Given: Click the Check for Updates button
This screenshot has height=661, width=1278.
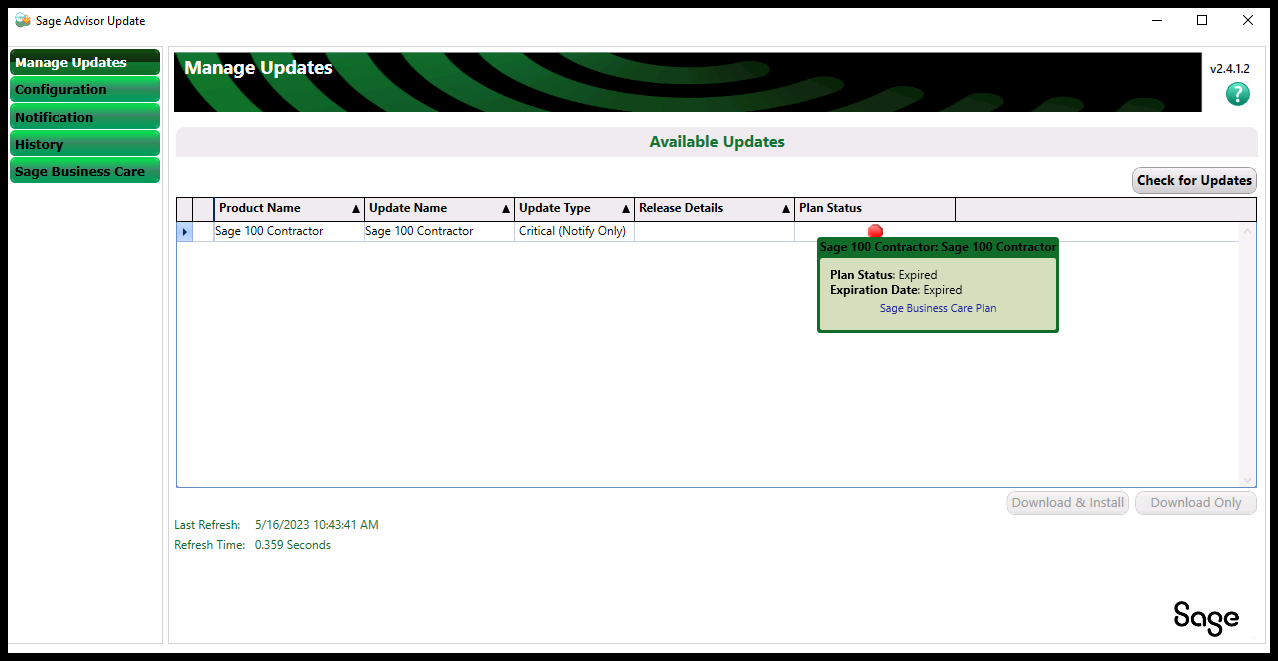Looking at the screenshot, I should 1194,180.
